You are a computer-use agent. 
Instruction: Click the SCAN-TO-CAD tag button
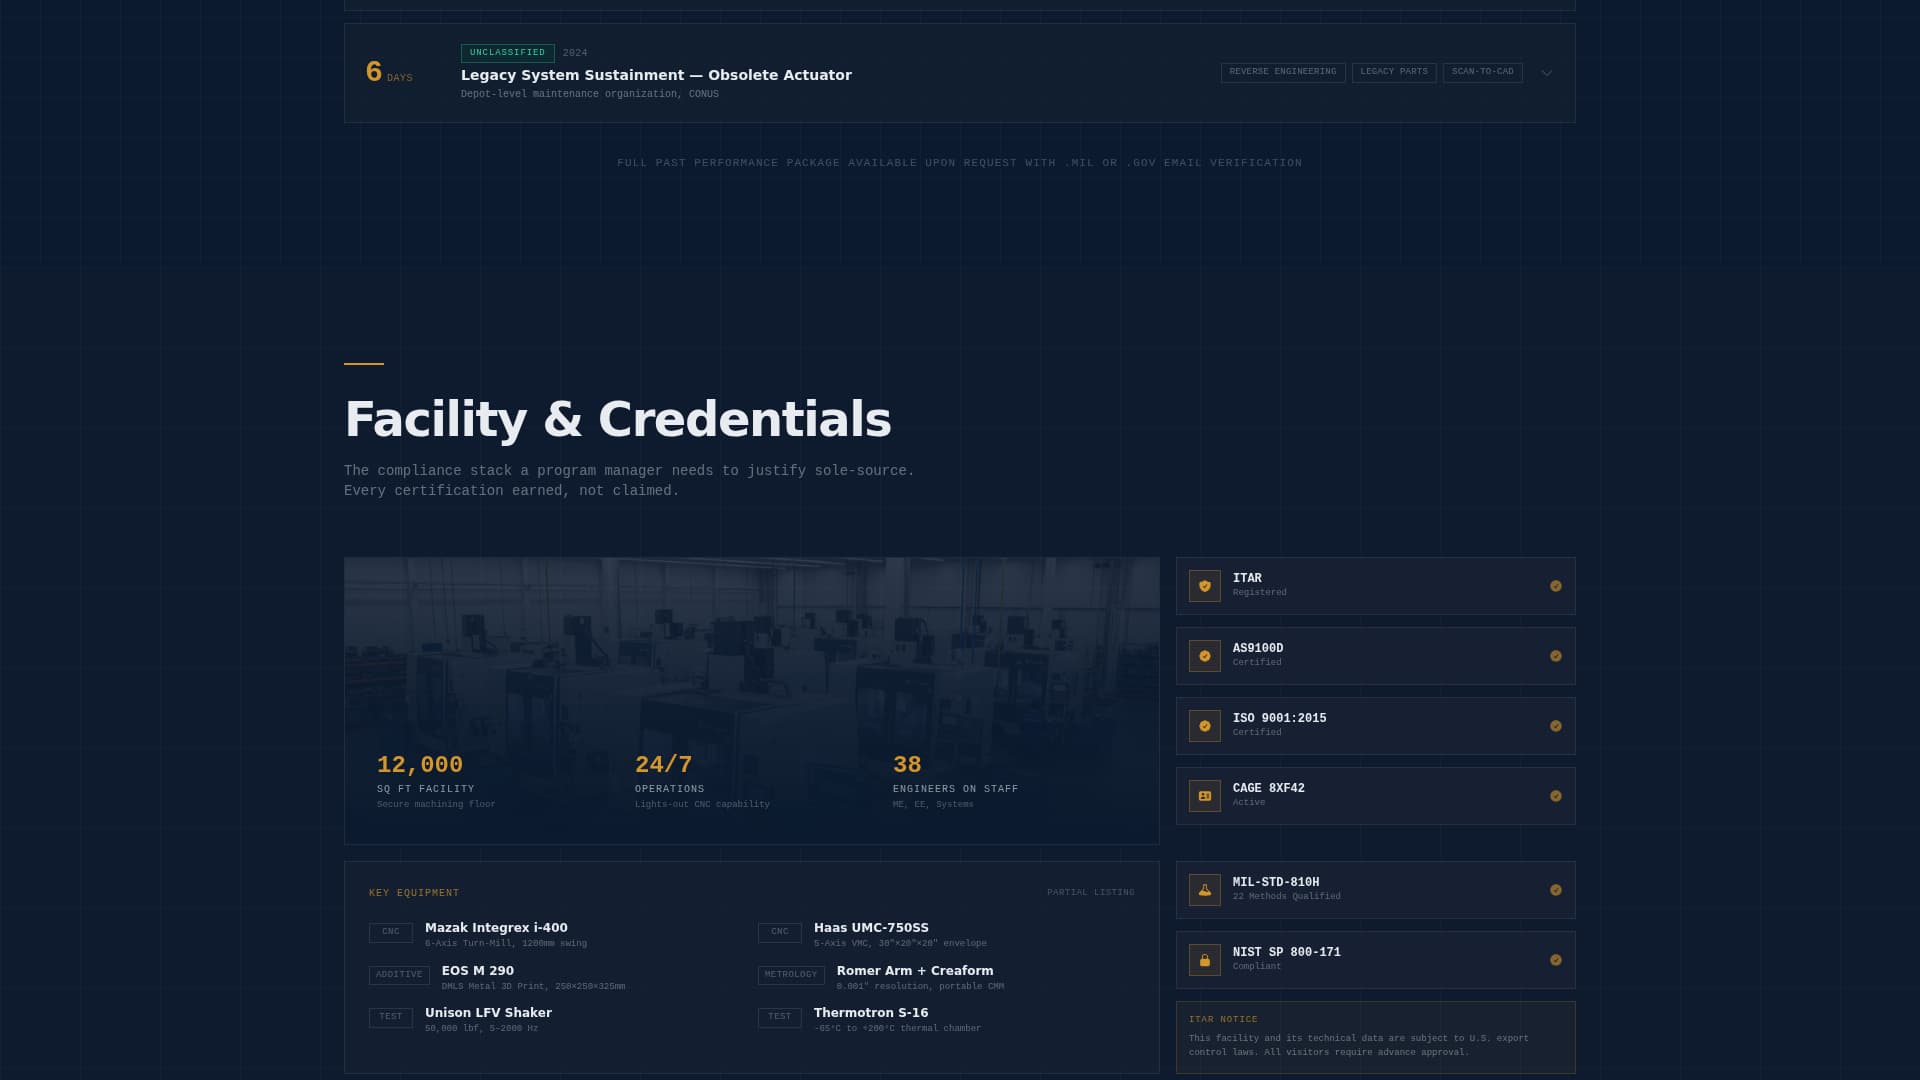pyautogui.click(x=1482, y=72)
